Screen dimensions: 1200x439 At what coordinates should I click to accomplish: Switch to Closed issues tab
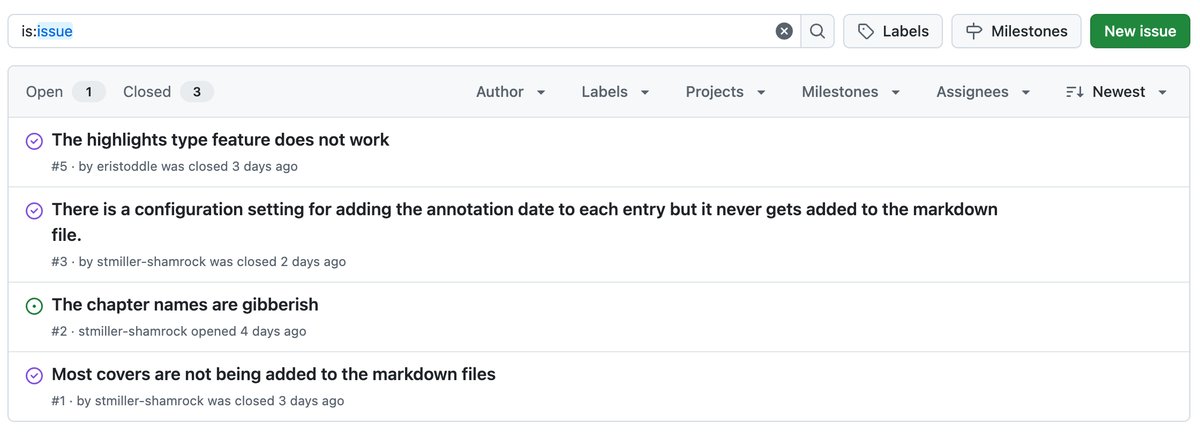point(167,92)
